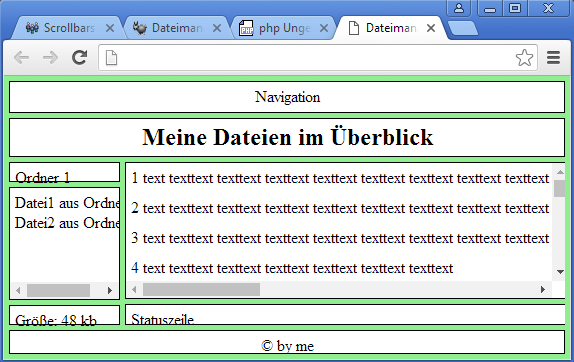This screenshot has width=574, height=362.
Task: Click the up arrow of text area scrollbar
Action: click(x=560, y=172)
